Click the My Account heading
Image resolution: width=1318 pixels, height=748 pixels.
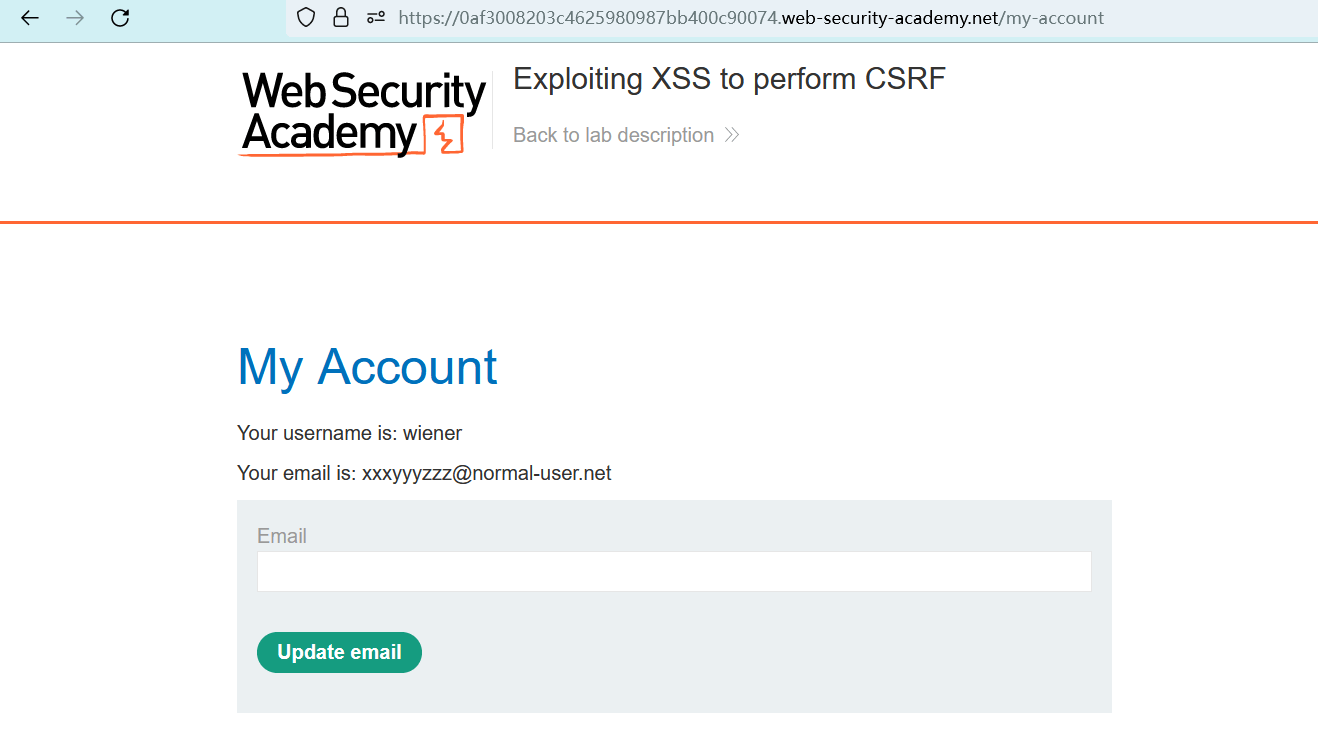[x=367, y=366]
